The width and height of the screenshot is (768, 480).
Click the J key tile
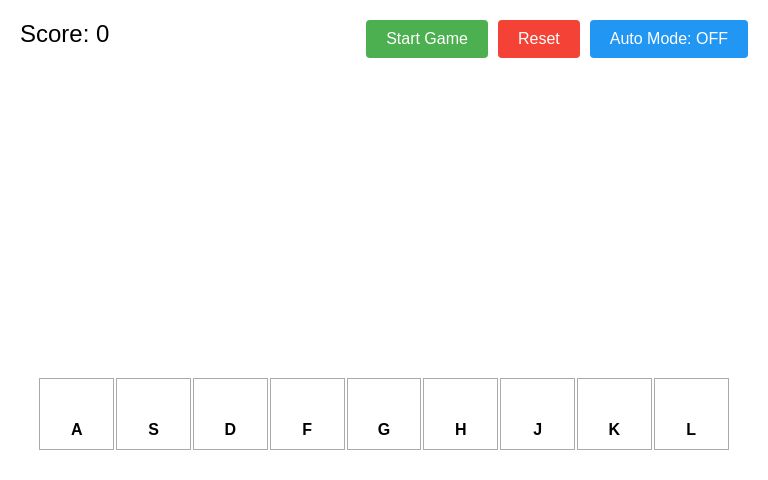click(537, 414)
